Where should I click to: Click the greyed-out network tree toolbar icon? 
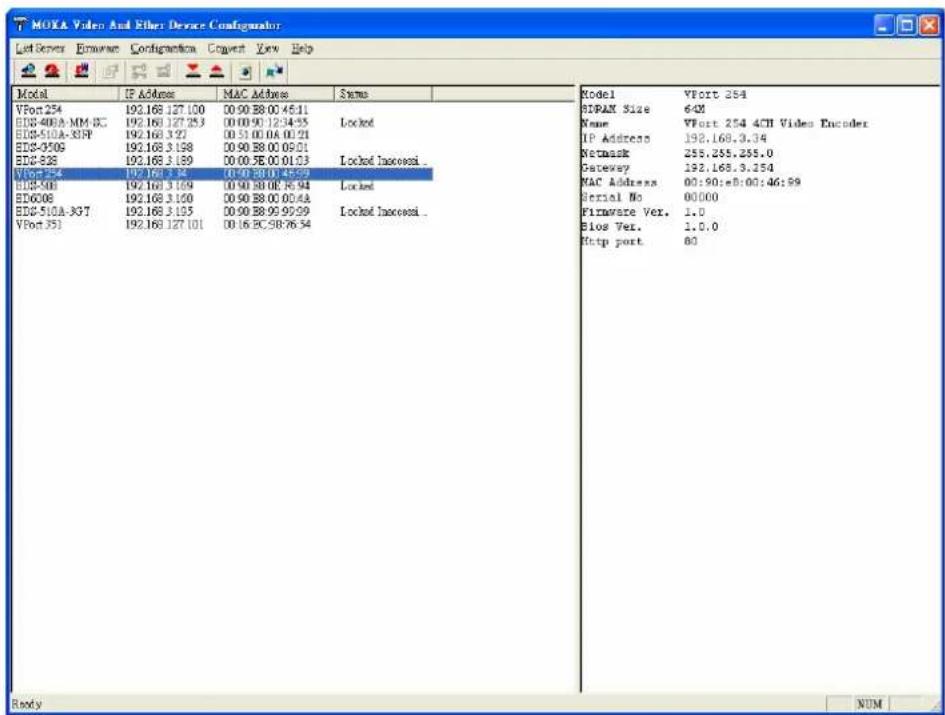(139, 71)
